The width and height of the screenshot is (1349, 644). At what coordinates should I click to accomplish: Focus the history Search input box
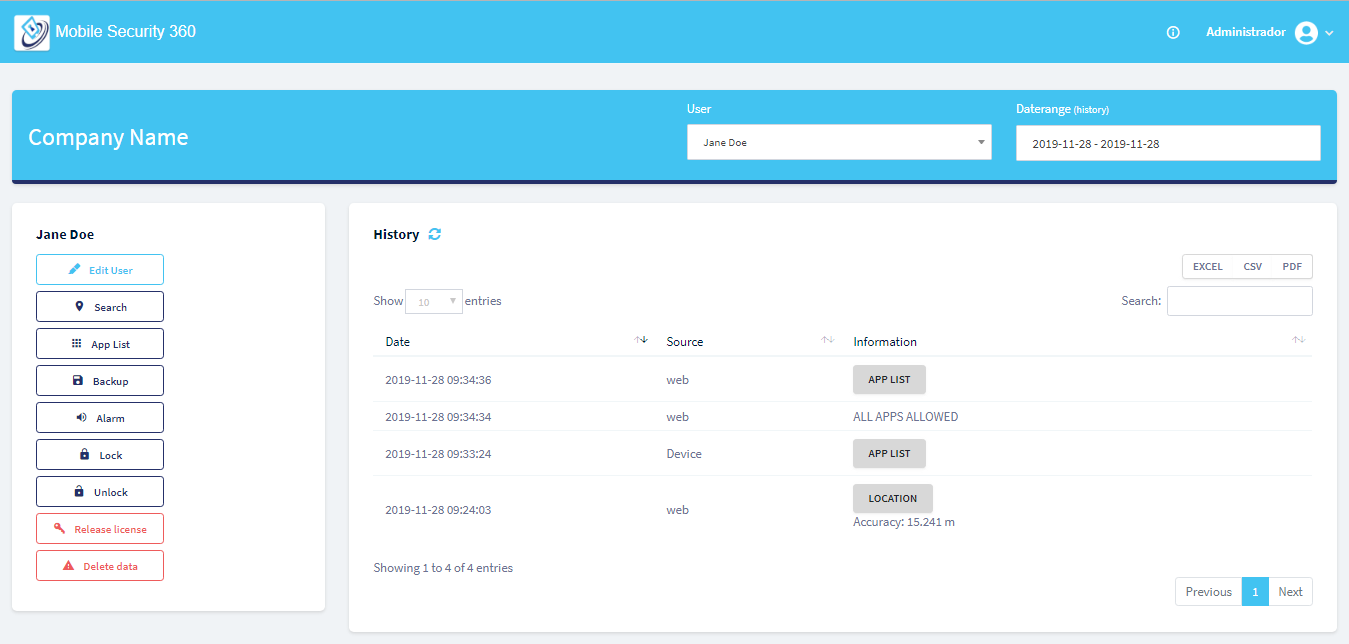coord(1239,301)
